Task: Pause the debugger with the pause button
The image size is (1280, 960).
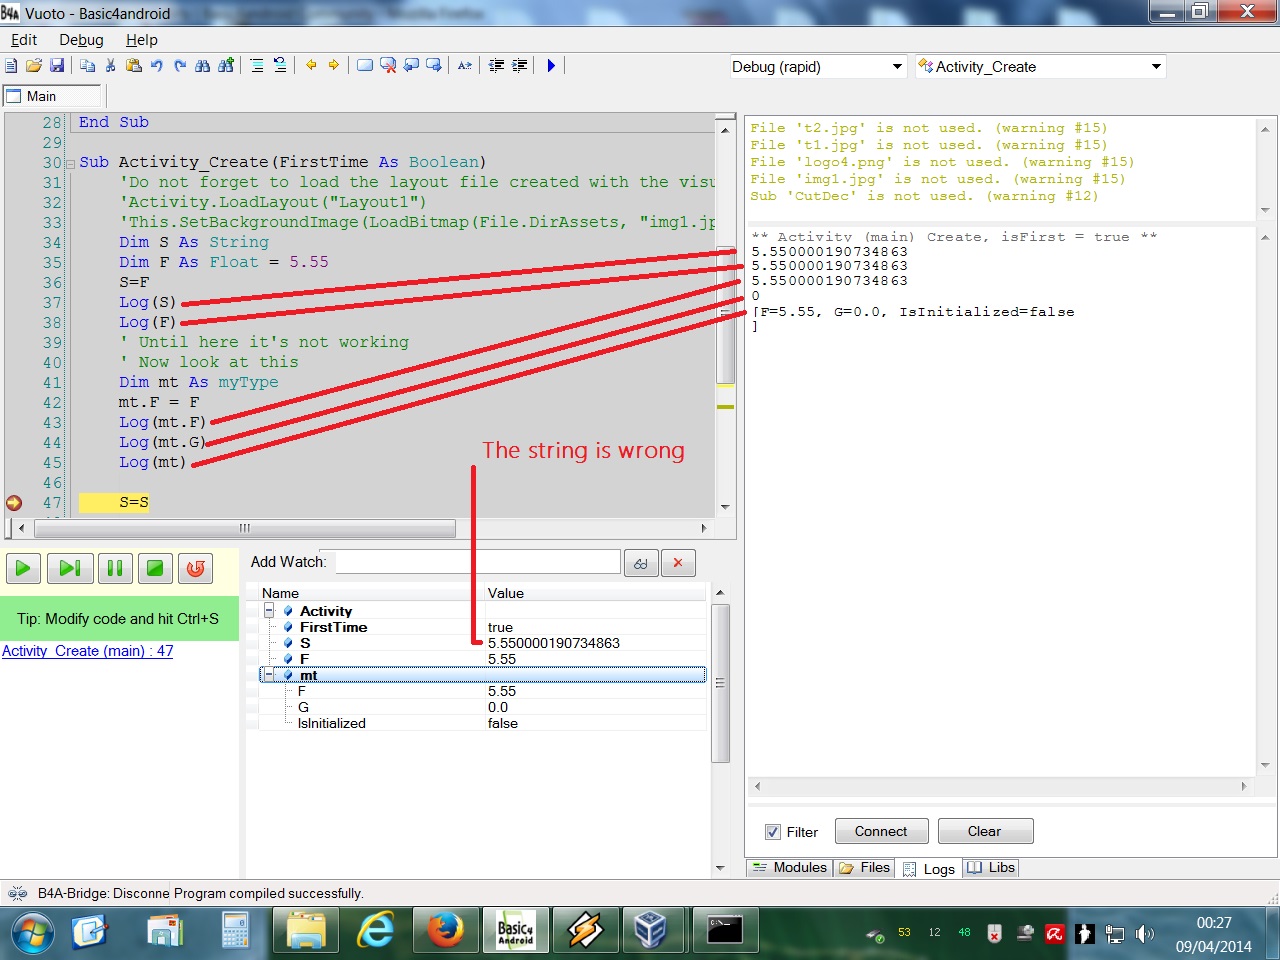Action: 114,568
